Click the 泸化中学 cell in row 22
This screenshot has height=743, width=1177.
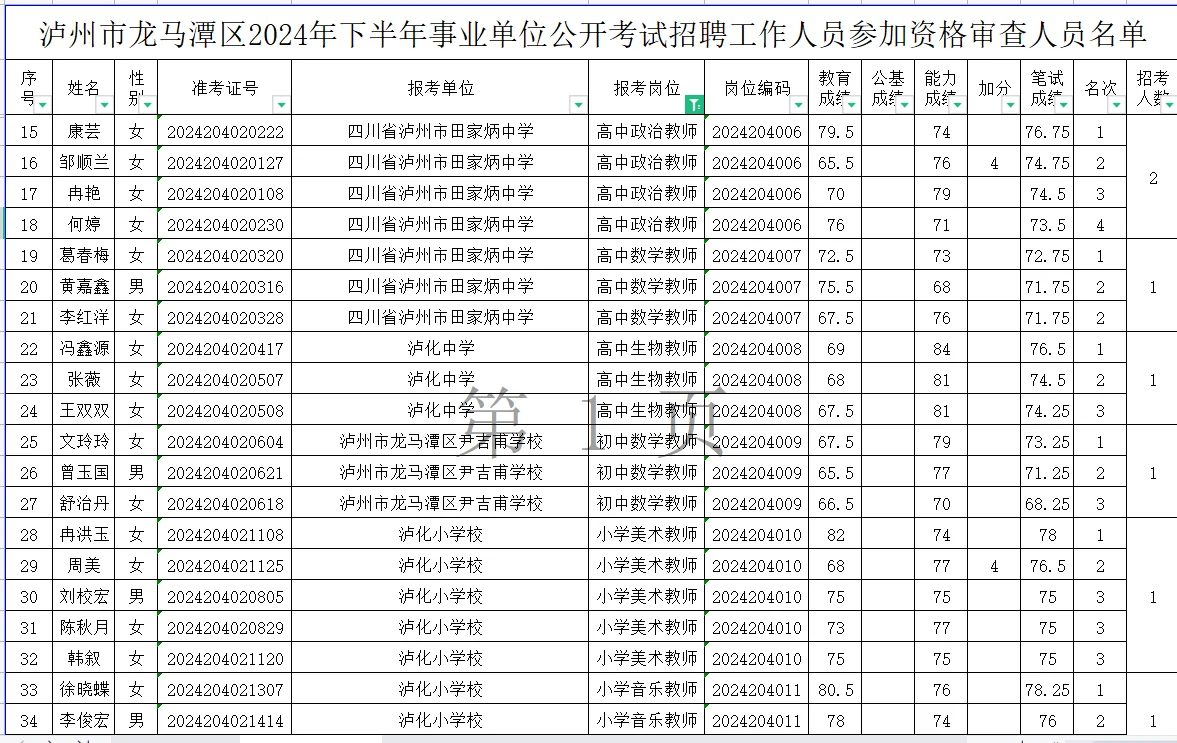coord(435,348)
